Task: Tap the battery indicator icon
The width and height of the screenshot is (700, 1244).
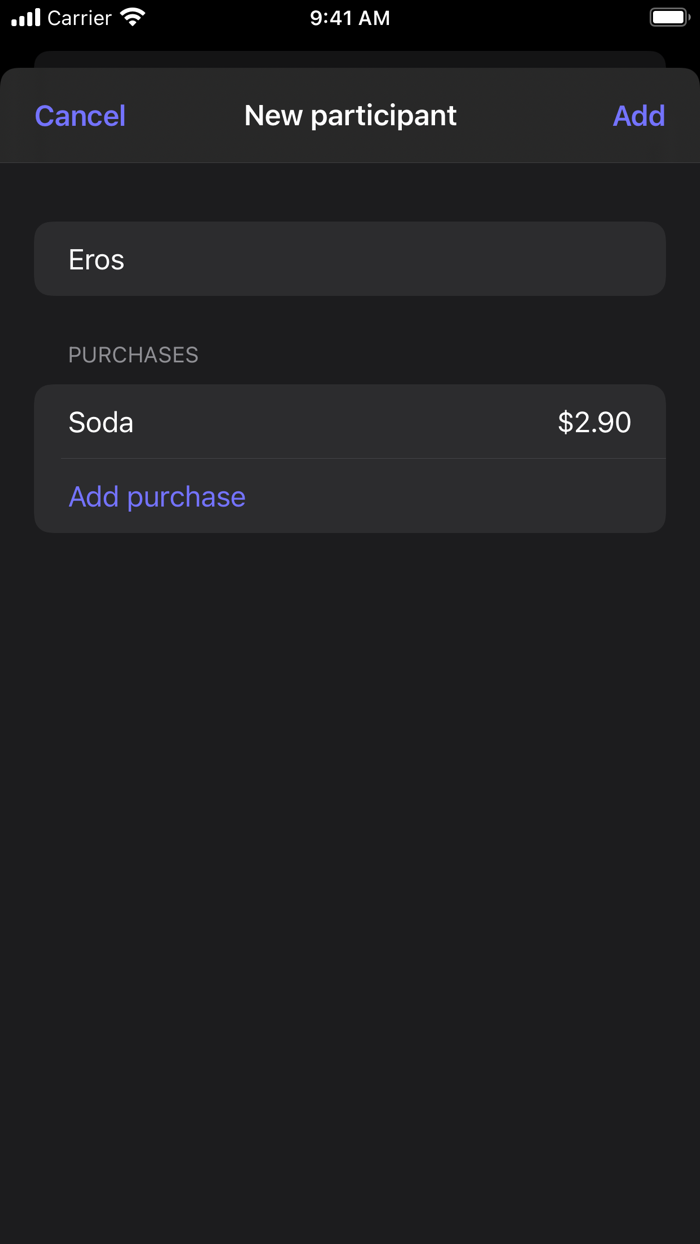Action: (x=669, y=17)
